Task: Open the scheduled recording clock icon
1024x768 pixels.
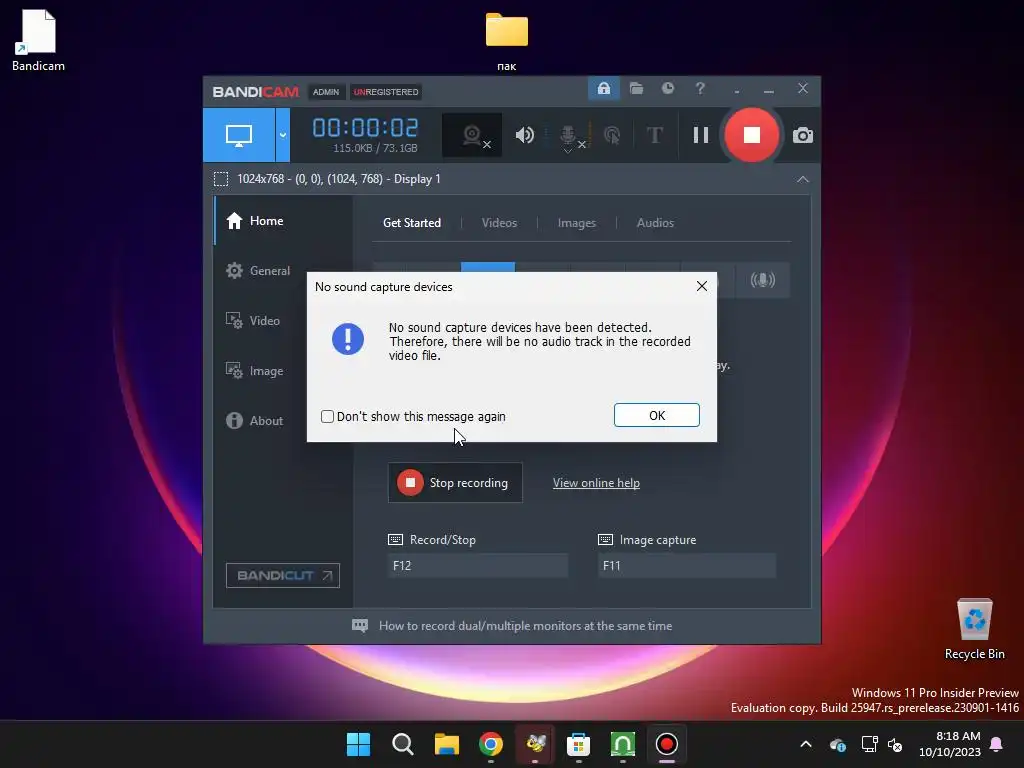Action: click(667, 88)
